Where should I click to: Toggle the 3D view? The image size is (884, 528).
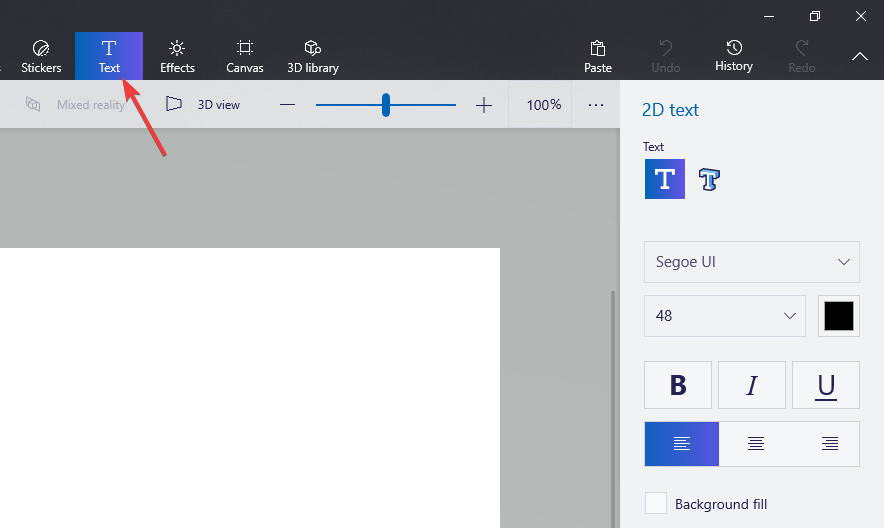pyautogui.click(x=203, y=105)
